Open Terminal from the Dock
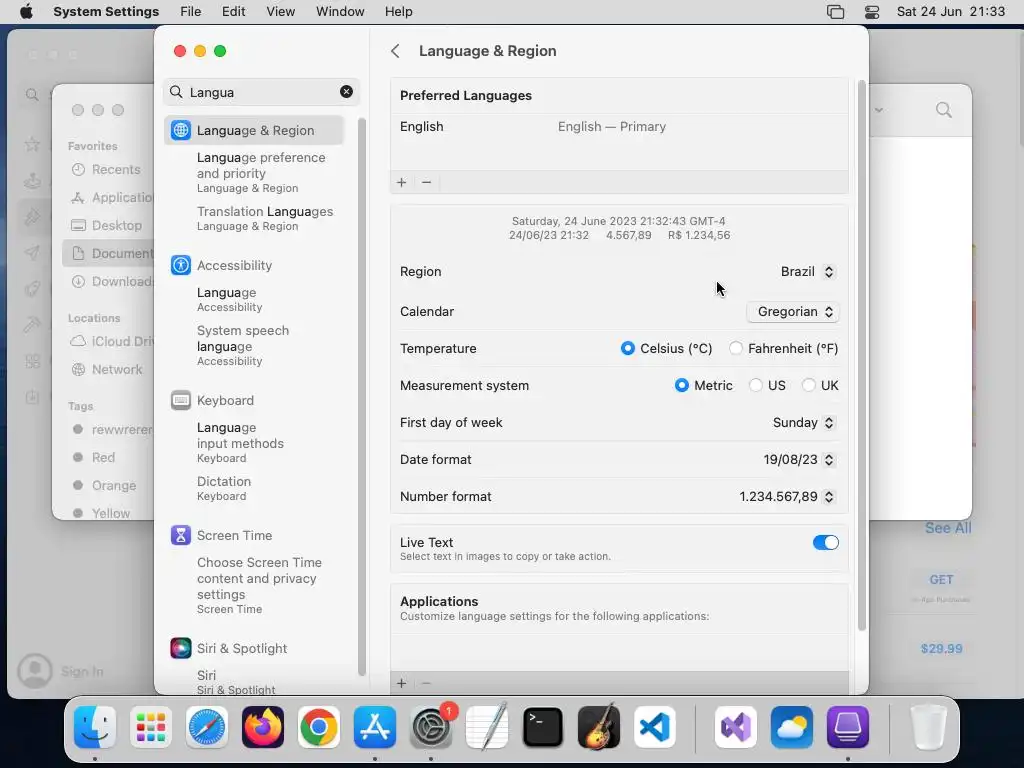 tap(543, 727)
